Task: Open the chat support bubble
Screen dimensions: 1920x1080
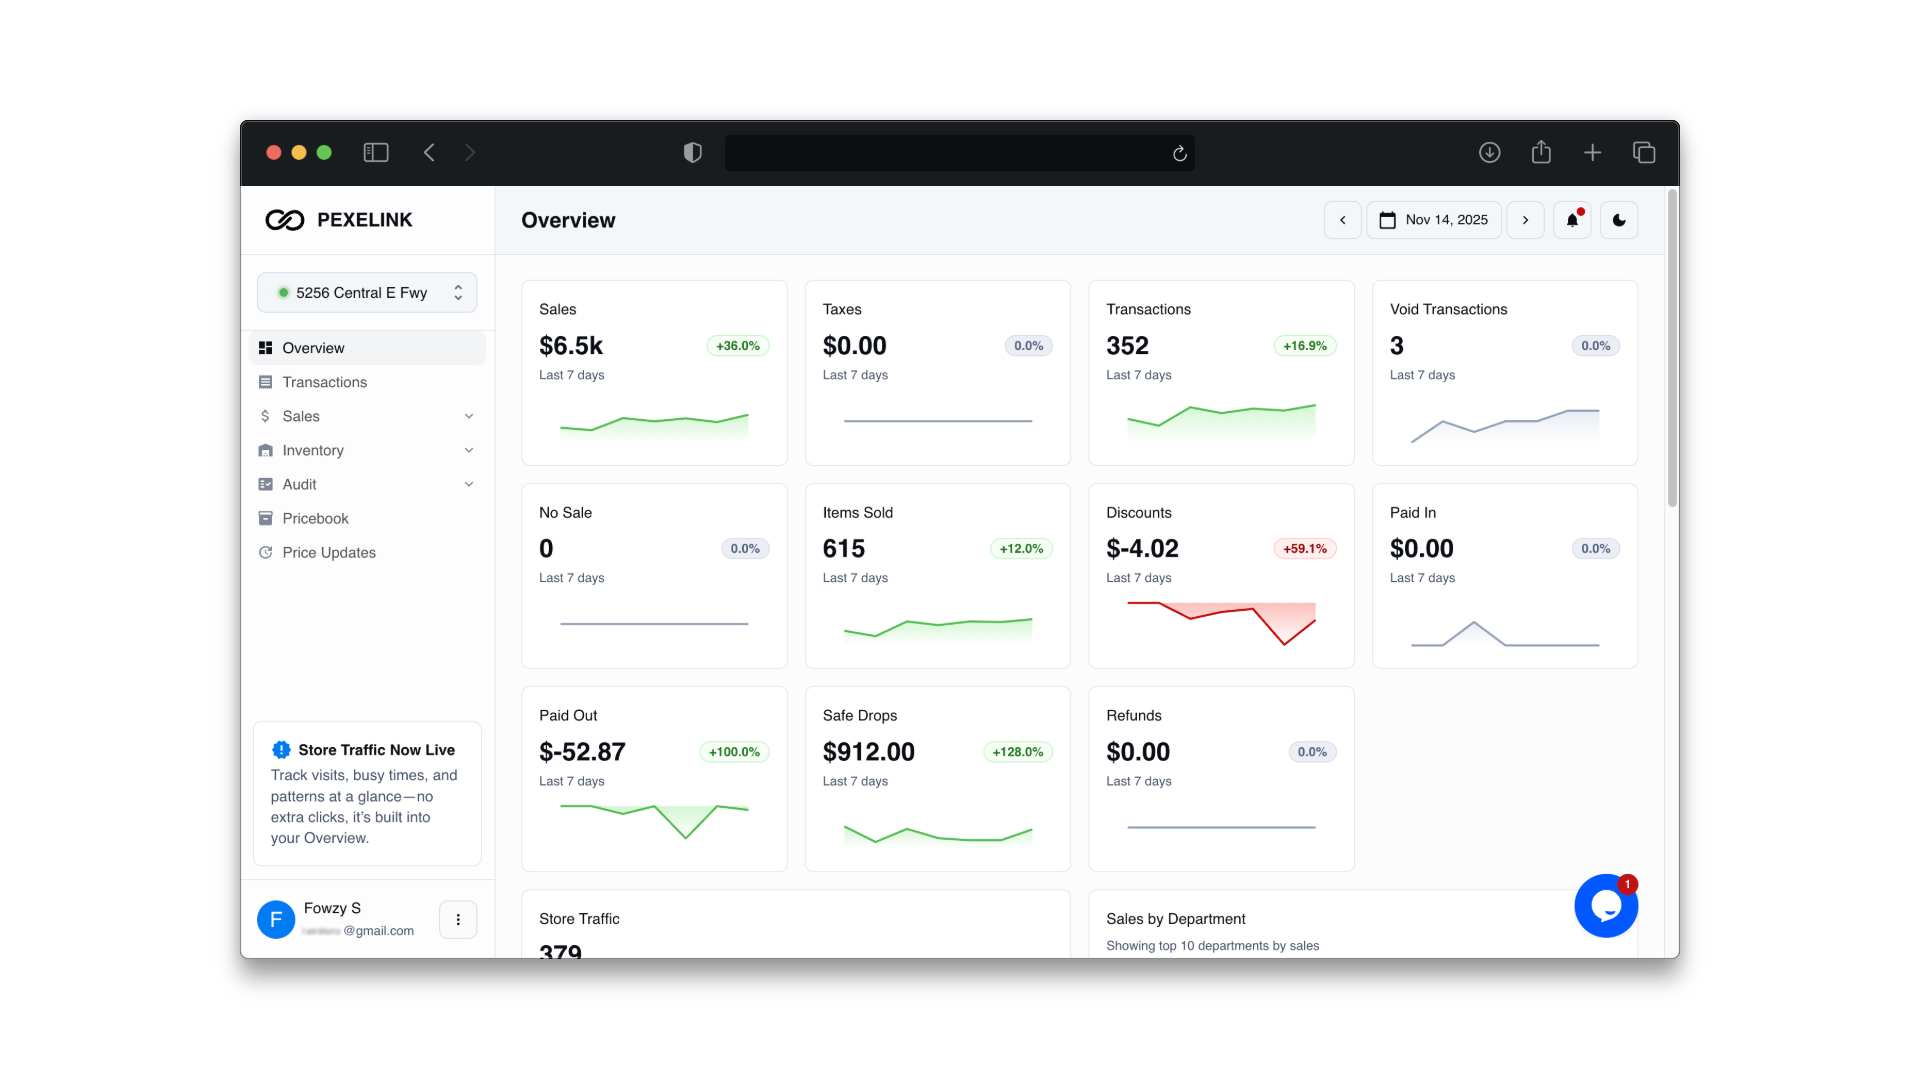Action: click(1606, 905)
